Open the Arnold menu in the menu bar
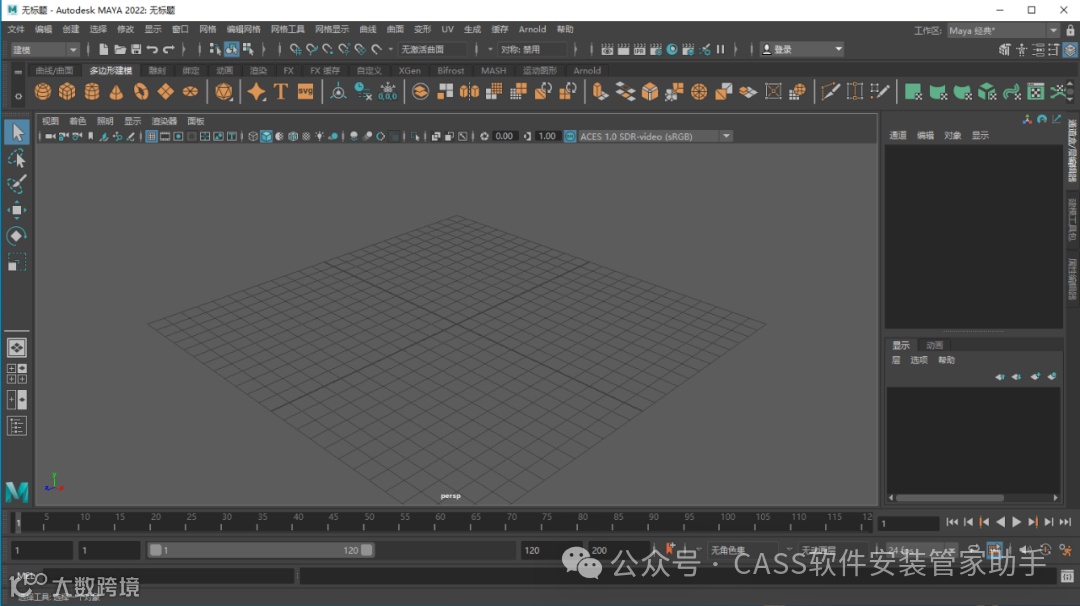Viewport: 1080px width, 606px height. (532, 29)
